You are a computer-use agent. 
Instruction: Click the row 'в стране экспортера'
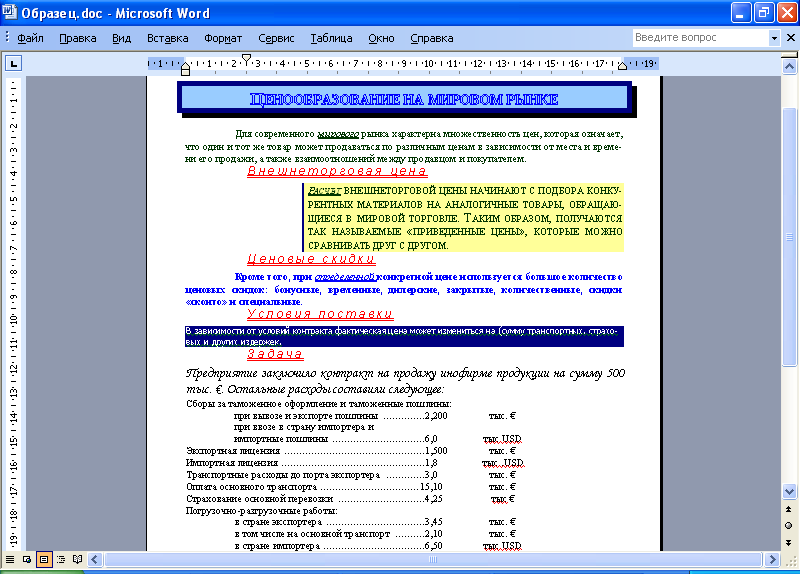tap(375, 522)
